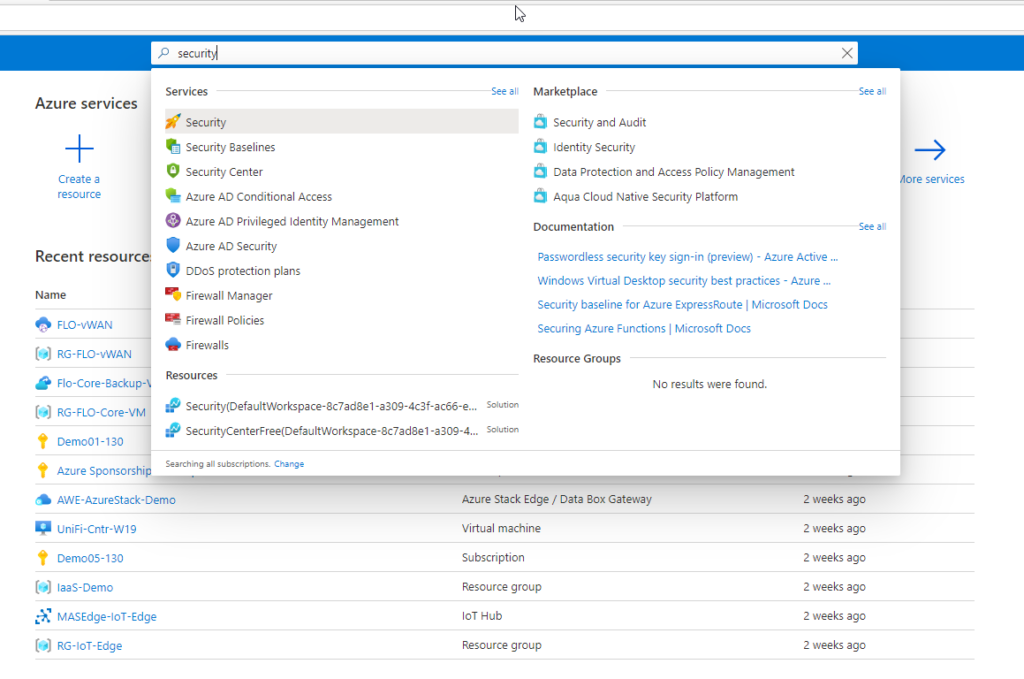Open the SecurityCenterFree solution resource
The height and width of the screenshot is (679, 1024).
coord(331,430)
